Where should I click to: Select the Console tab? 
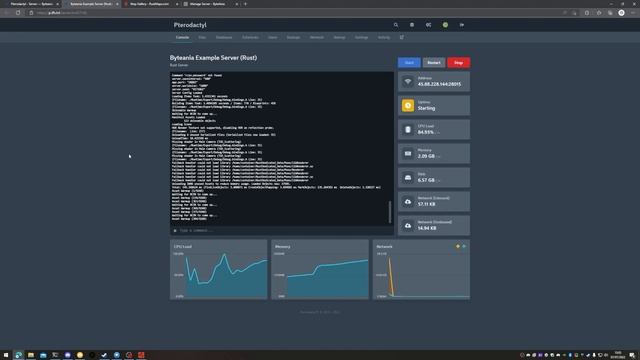pos(182,37)
